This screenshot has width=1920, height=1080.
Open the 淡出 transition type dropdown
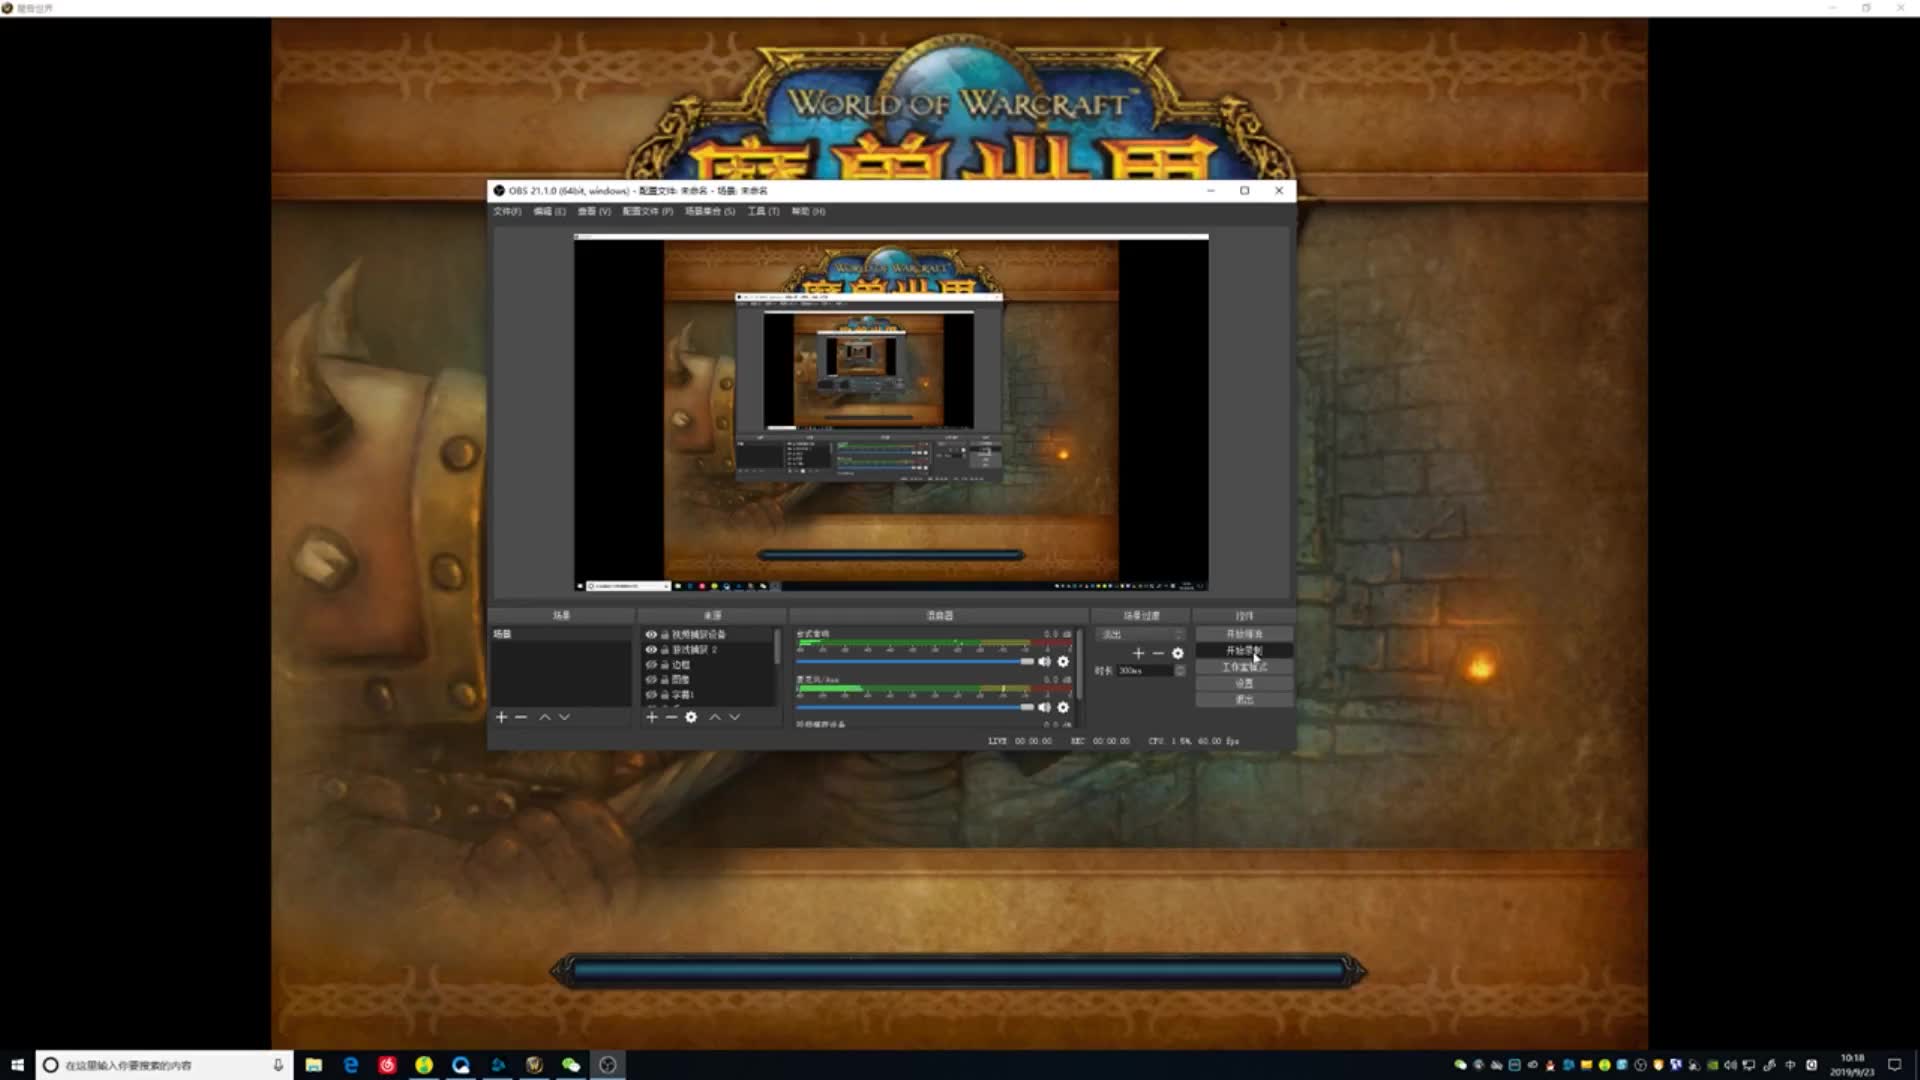[x=1141, y=634]
